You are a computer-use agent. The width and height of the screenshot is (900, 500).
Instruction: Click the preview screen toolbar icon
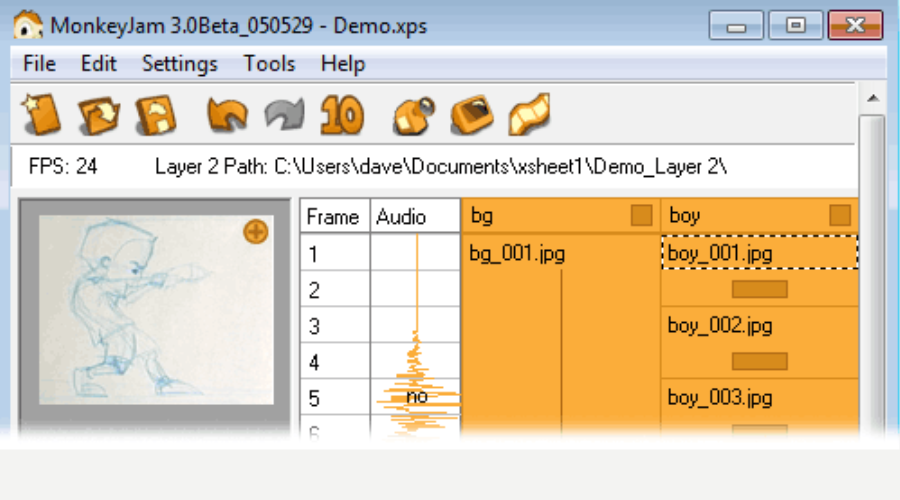click(x=472, y=115)
